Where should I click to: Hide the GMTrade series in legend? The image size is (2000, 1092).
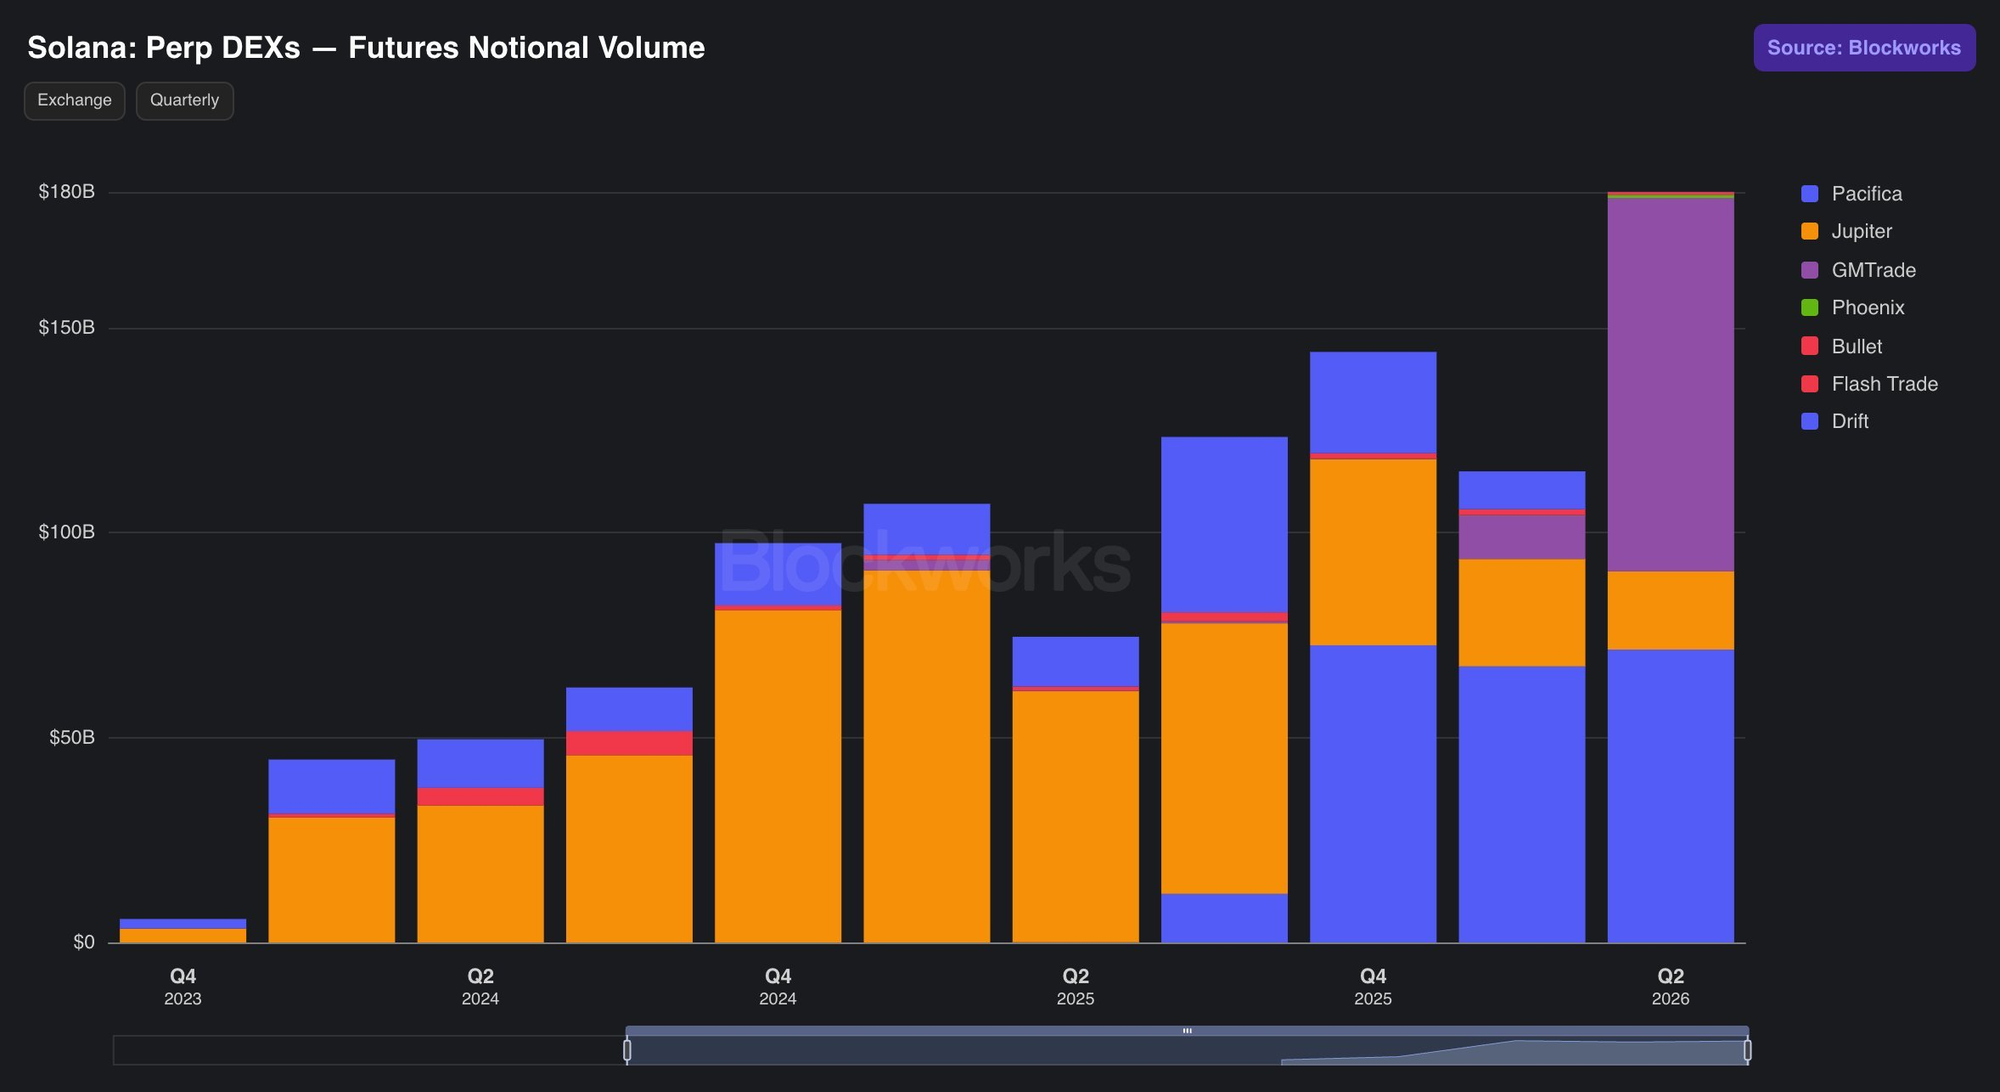coord(1809,270)
